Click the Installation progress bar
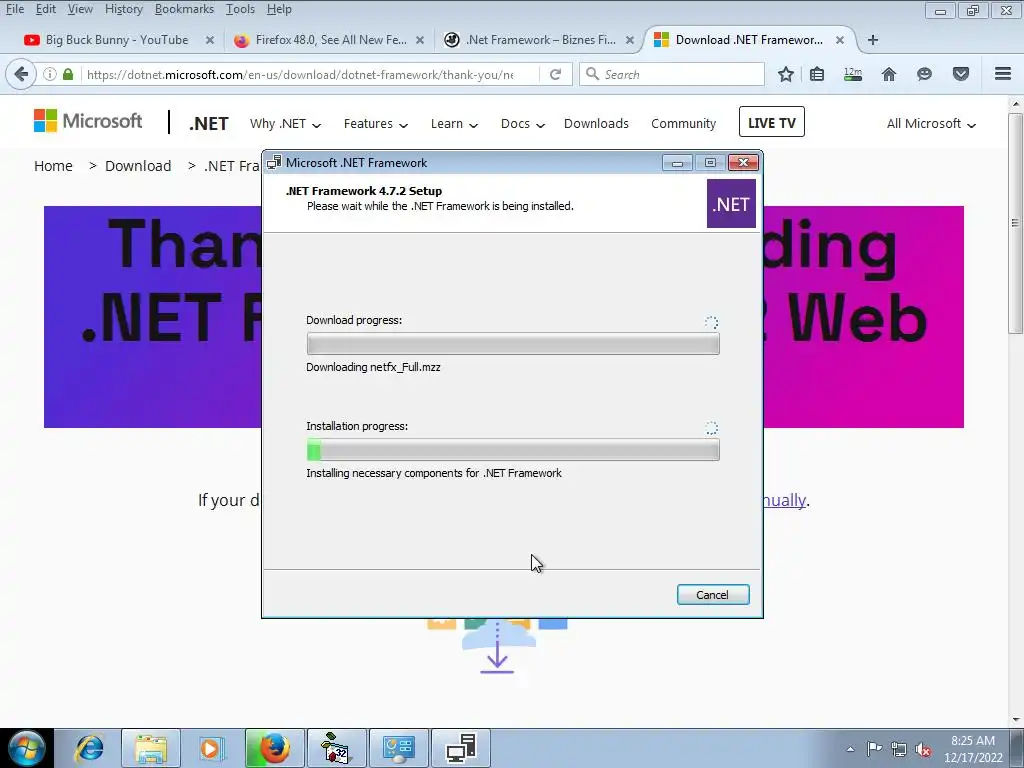1024x768 pixels. [513, 449]
